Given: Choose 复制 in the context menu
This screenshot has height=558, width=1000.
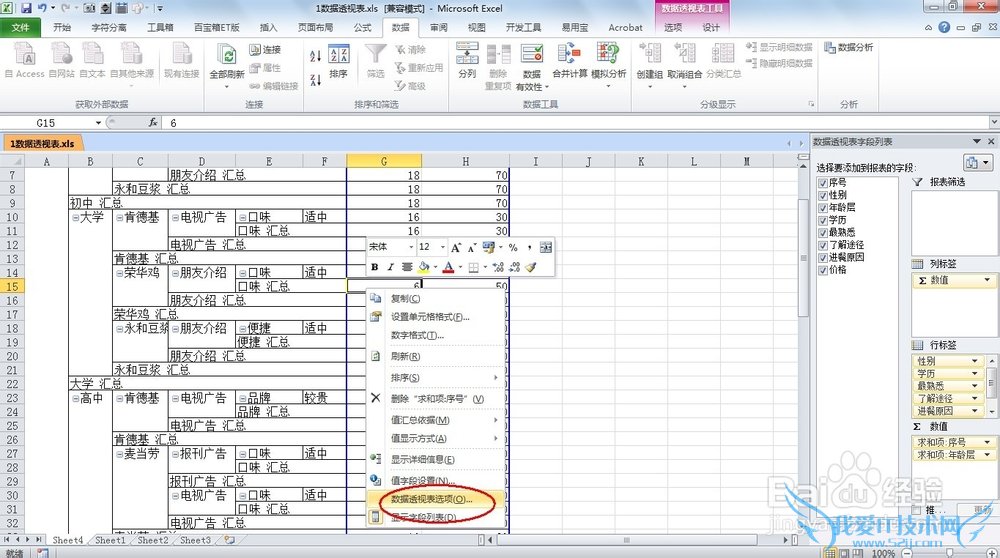Looking at the screenshot, I should coord(405,298).
